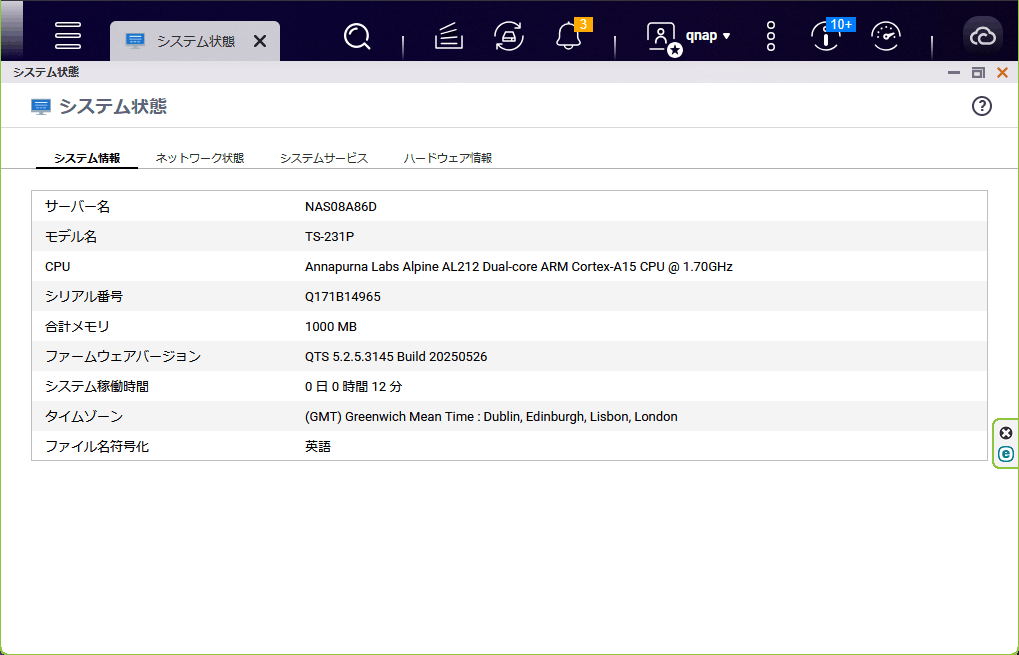The width and height of the screenshot is (1019, 655).
Task: Click the Annapurna Labs CPU description
Action: tap(519, 266)
